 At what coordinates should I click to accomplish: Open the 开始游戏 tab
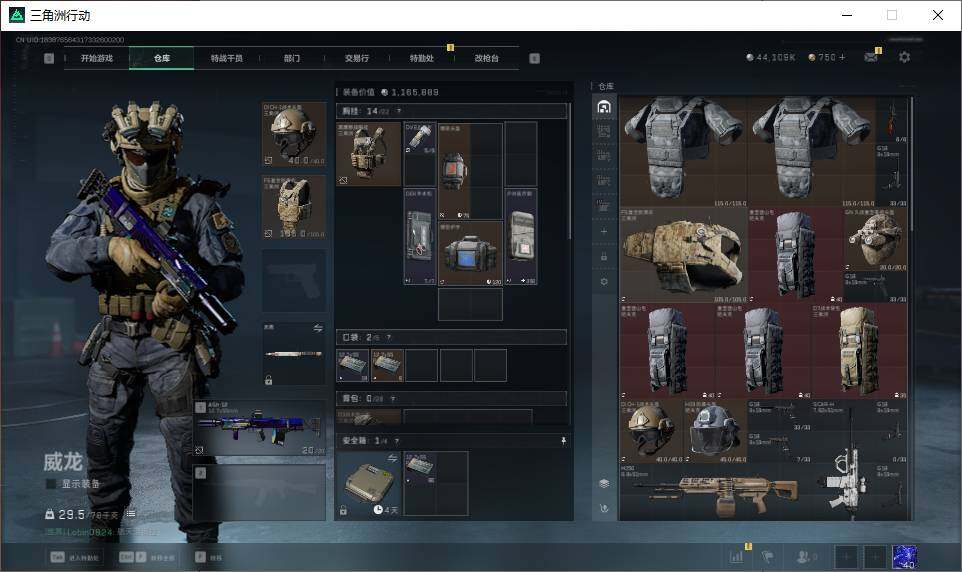97,58
